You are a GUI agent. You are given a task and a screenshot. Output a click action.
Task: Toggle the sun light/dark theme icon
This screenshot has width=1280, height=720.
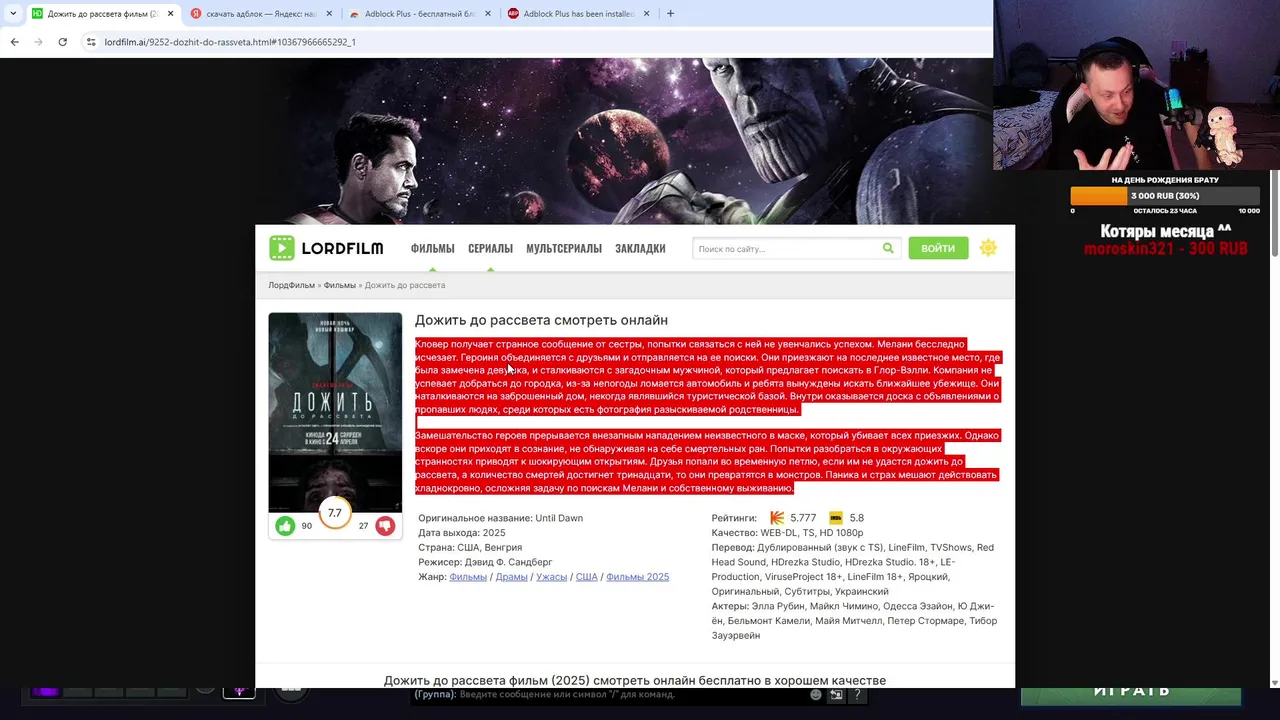coord(988,248)
